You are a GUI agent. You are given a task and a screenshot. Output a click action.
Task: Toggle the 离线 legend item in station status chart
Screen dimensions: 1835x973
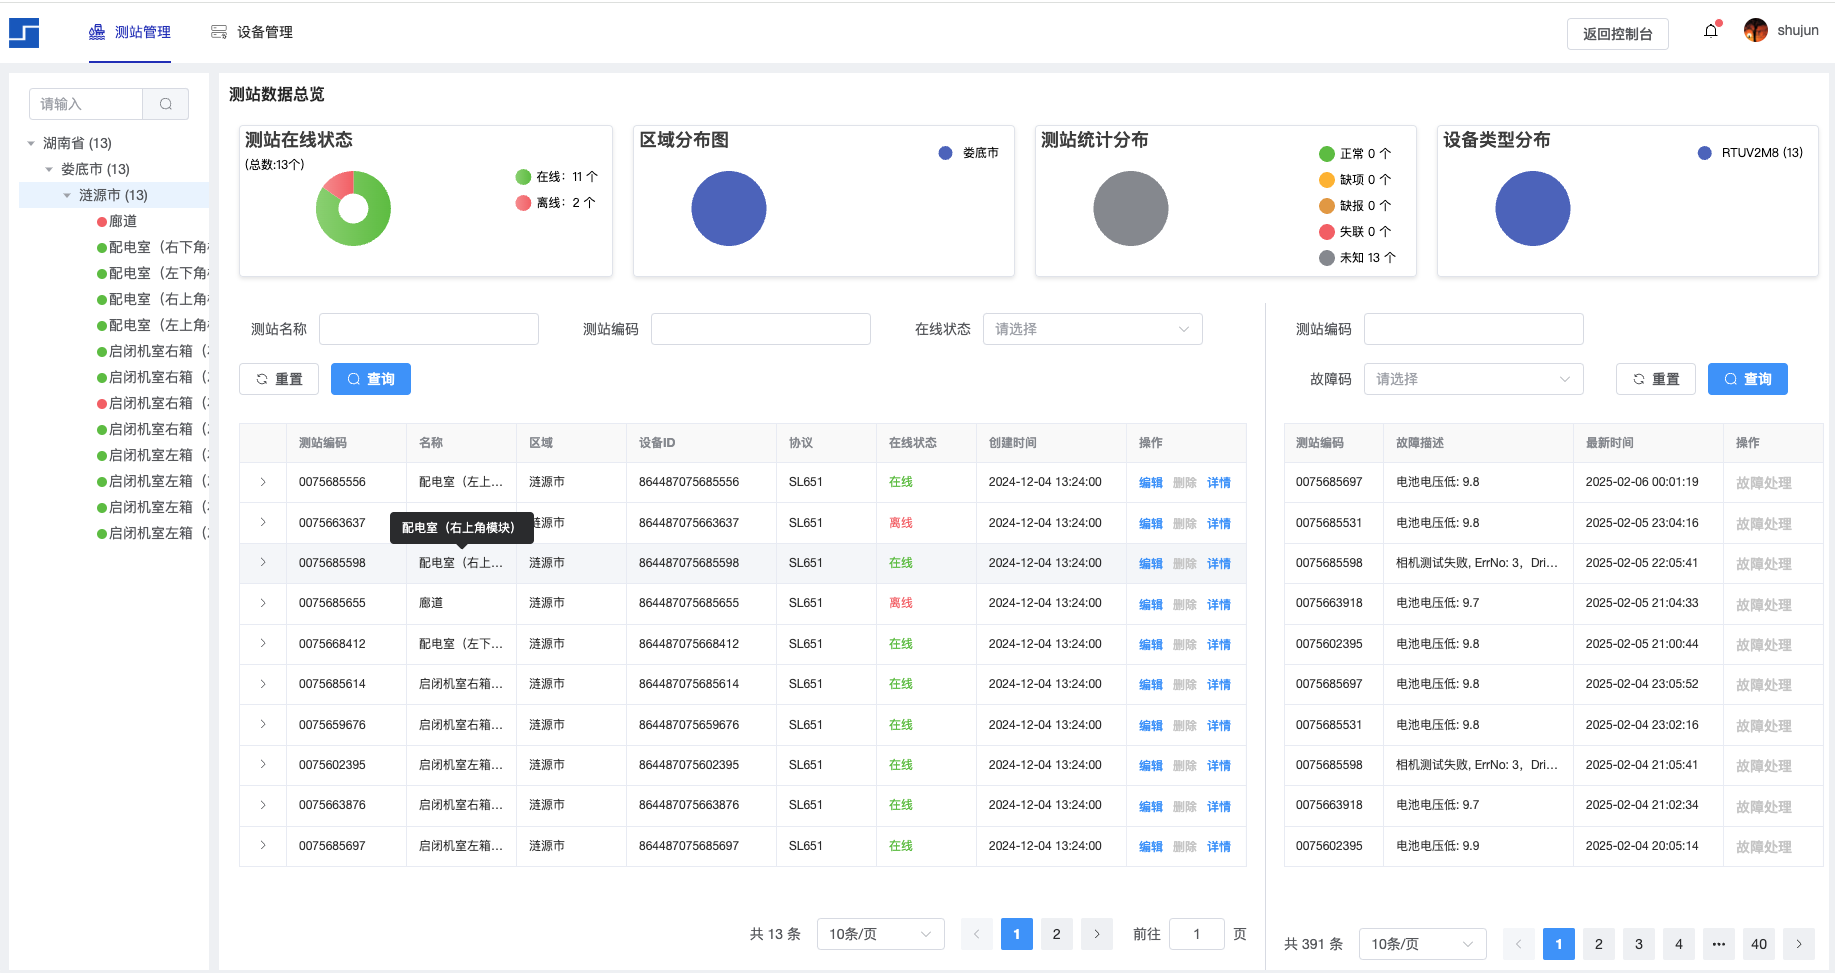point(555,203)
